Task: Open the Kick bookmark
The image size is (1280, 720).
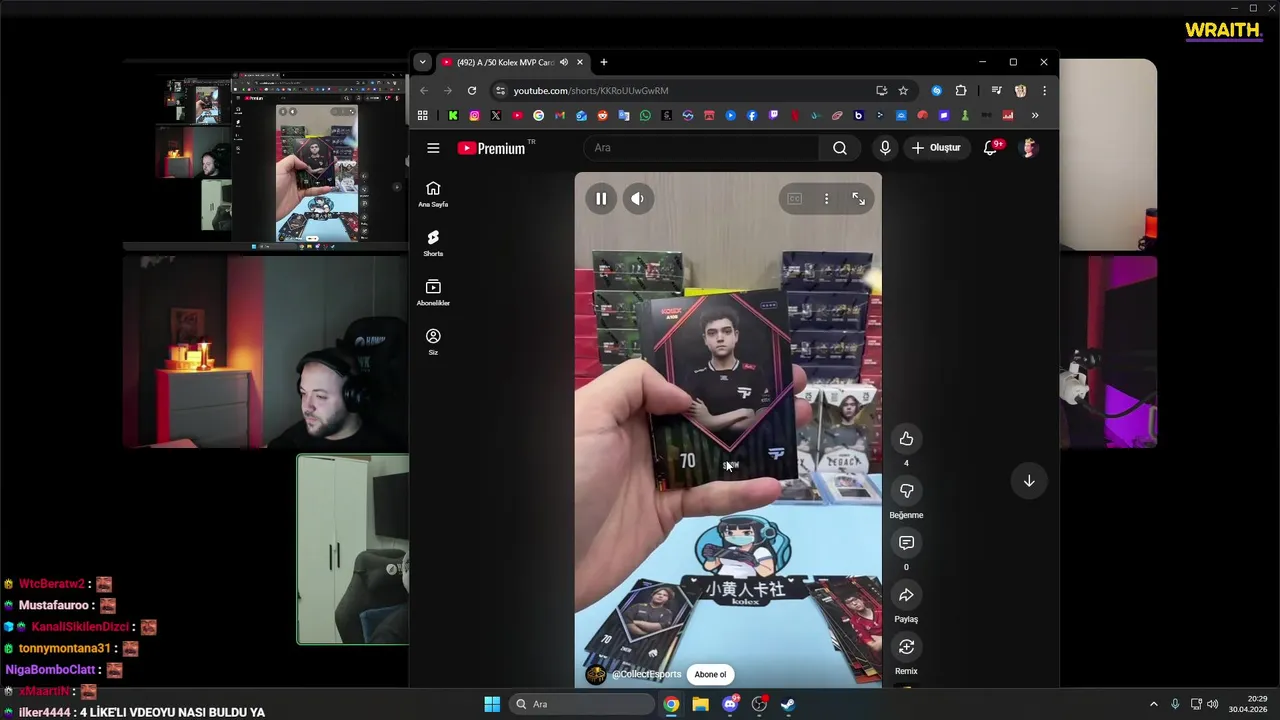Action: click(x=453, y=116)
